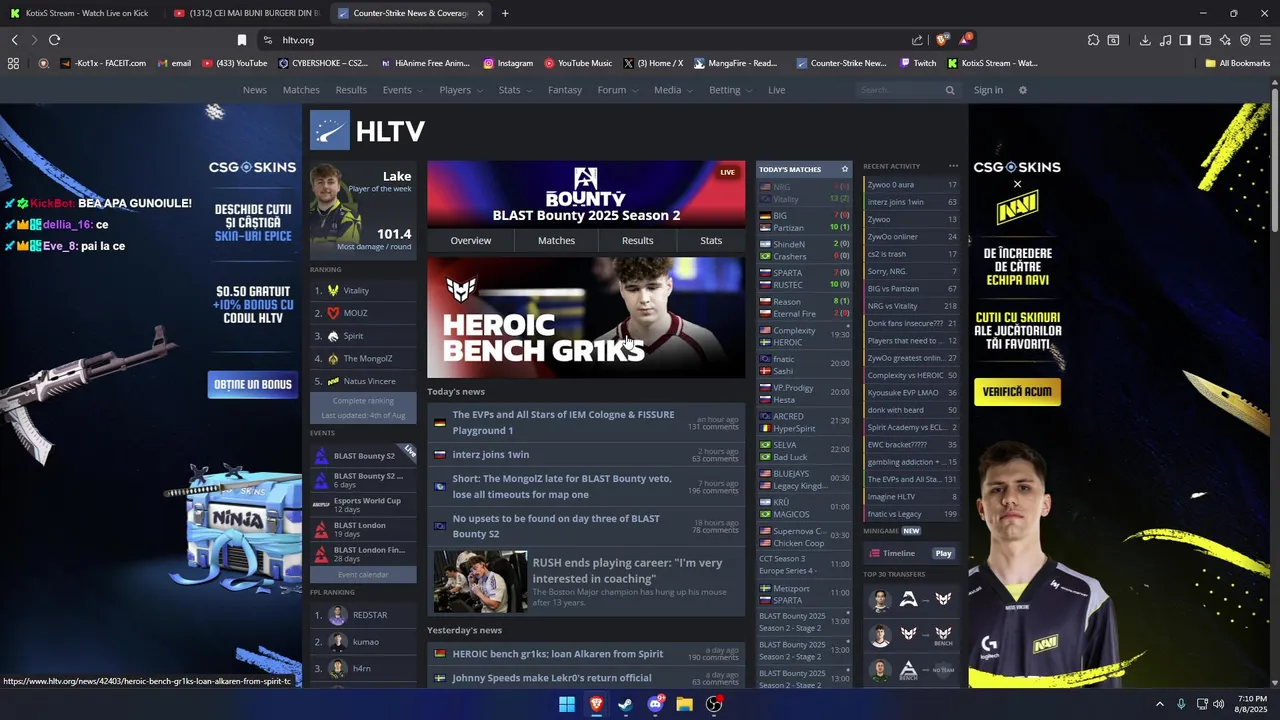Open the recent activity options dots
1280x720 pixels.
tap(953, 166)
